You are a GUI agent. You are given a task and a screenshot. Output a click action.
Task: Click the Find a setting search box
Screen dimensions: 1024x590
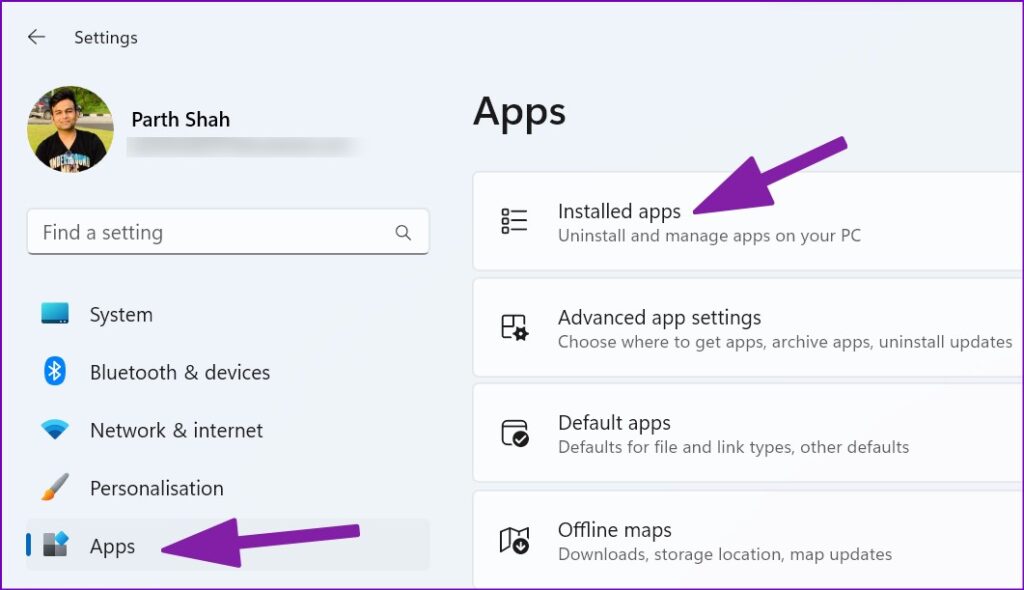point(200,231)
